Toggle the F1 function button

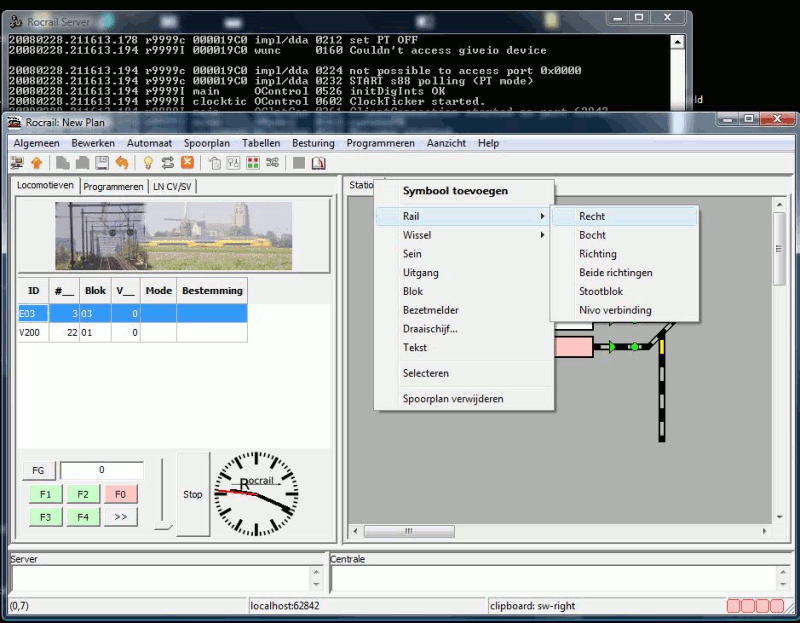(45, 494)
